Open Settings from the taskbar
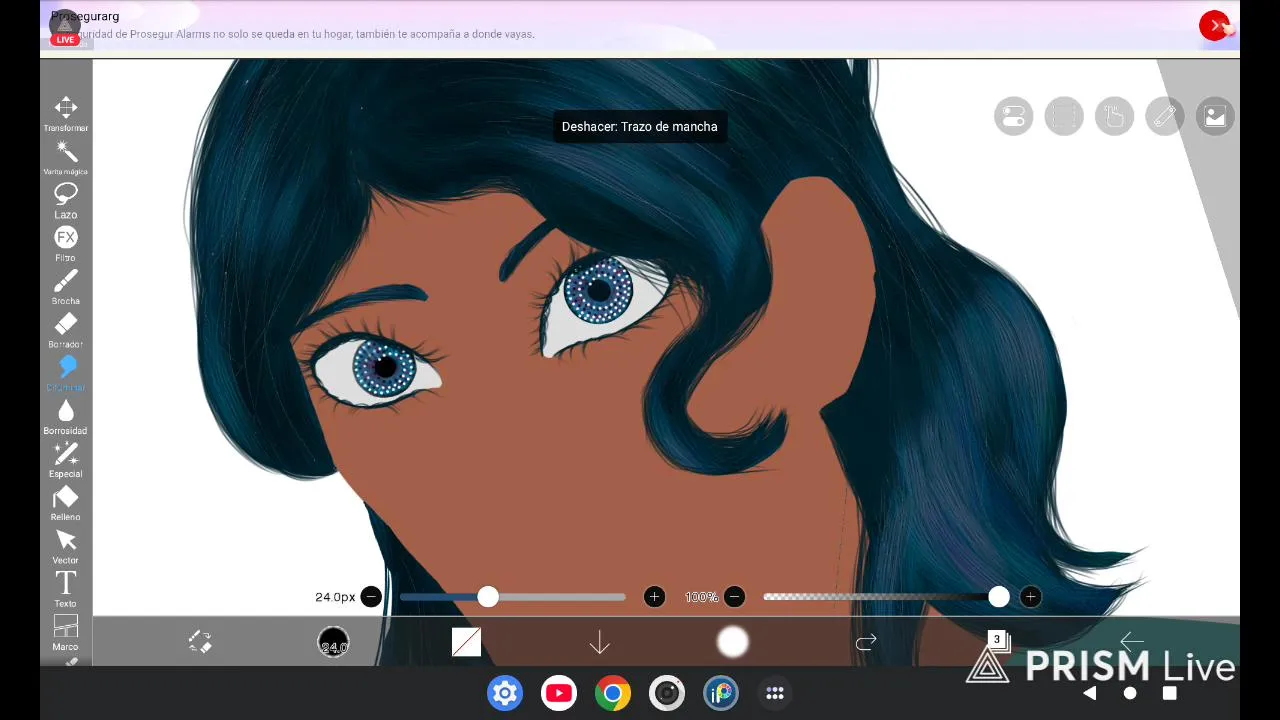The image size is (1280, 720). click(x=505, y=693)
